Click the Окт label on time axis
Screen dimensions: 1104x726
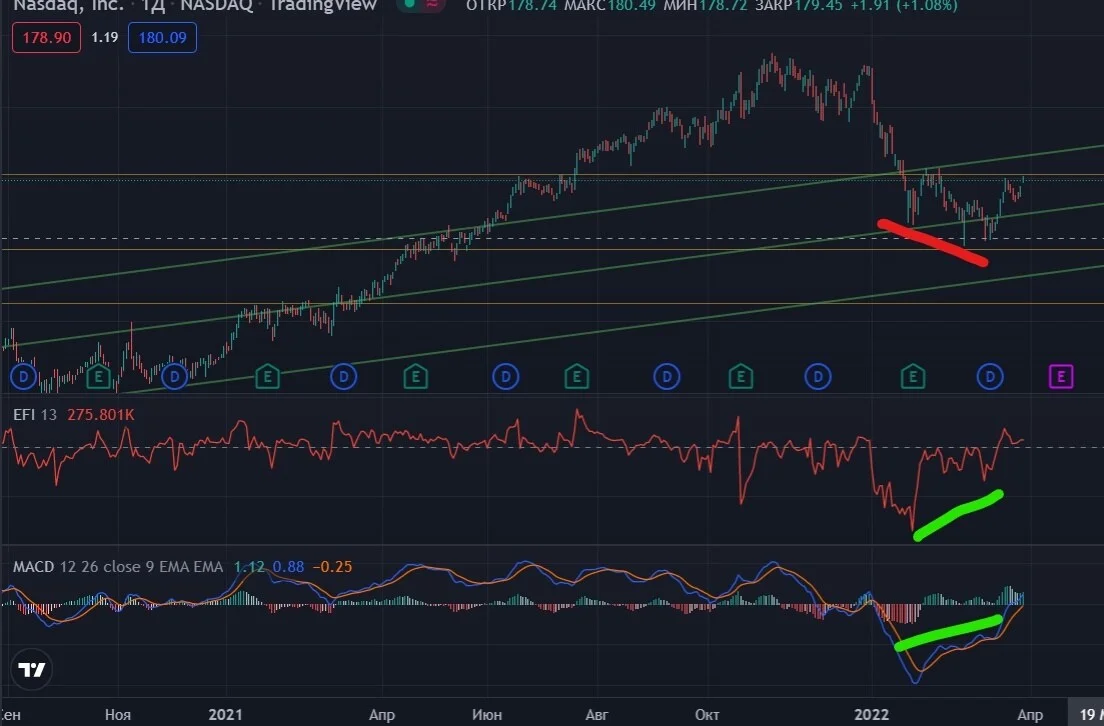[707, 715]
